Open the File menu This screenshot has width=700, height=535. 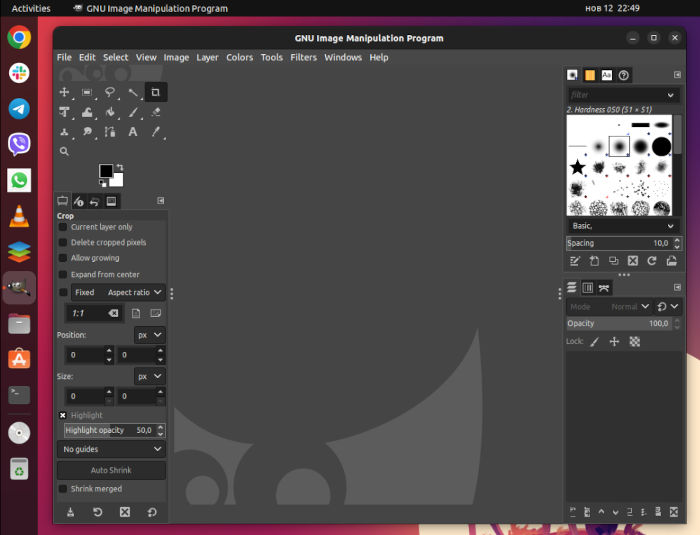point(64,57)
